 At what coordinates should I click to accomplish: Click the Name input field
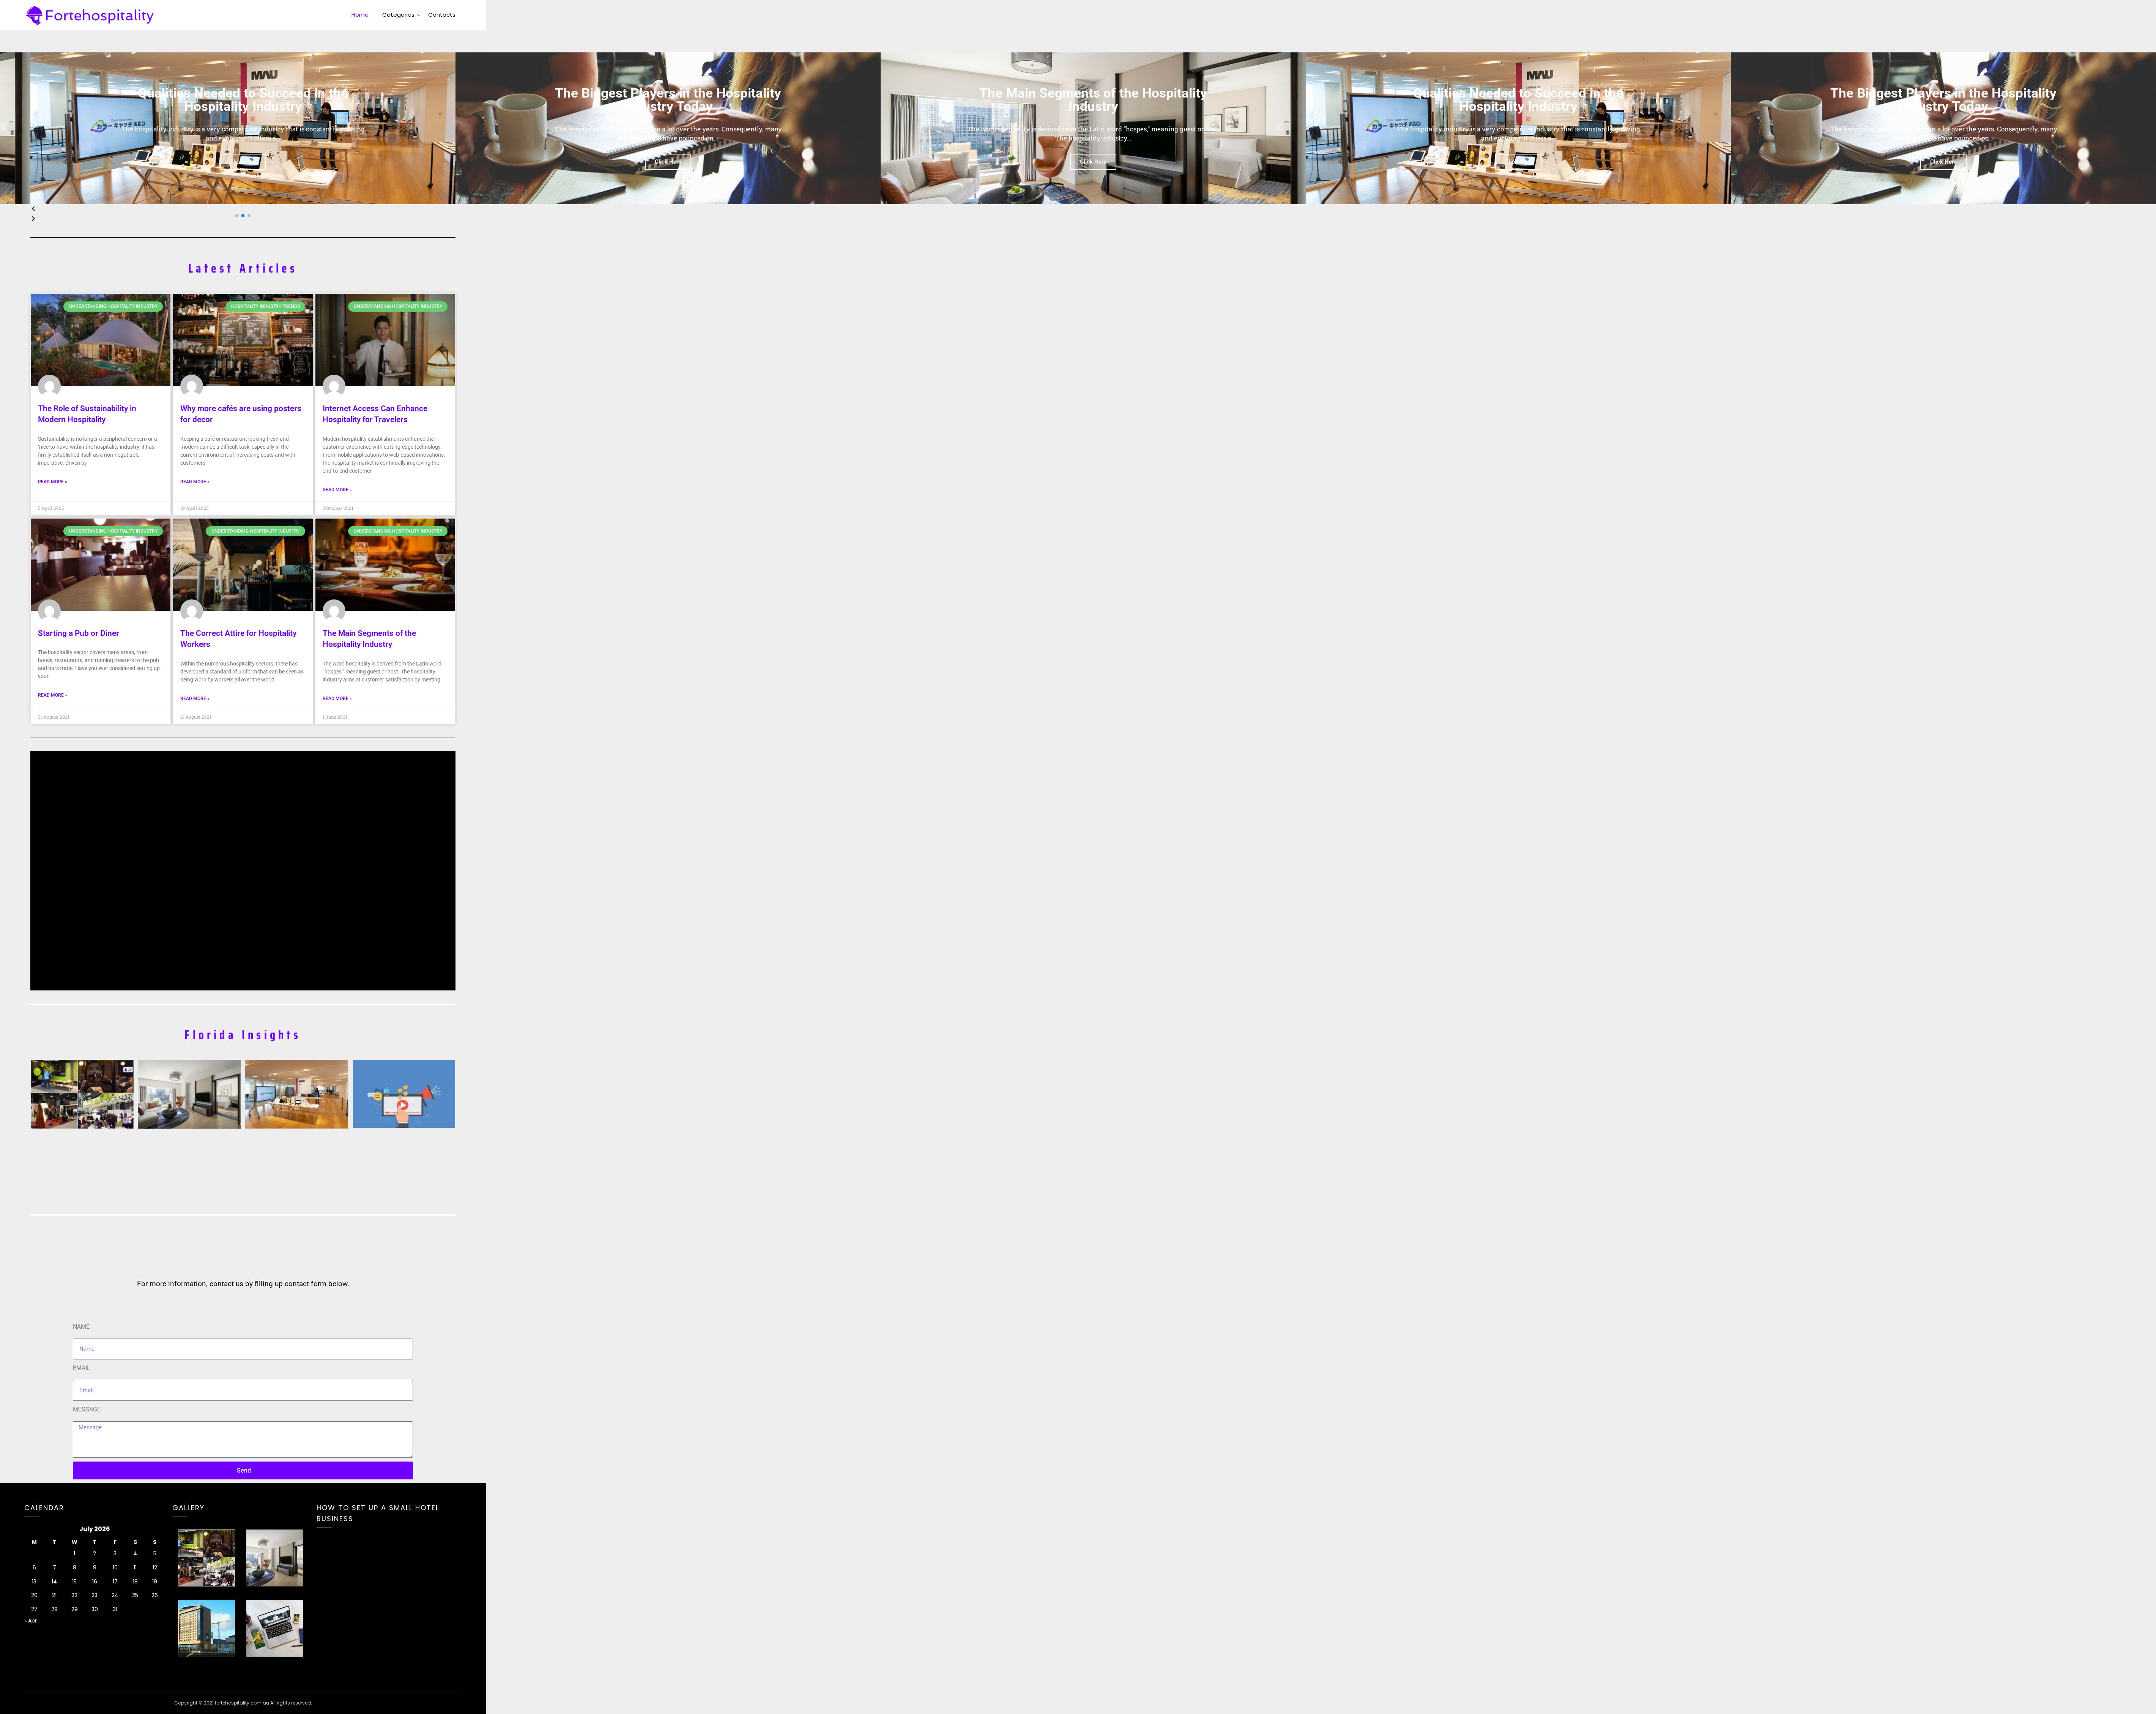[243, 1349]
